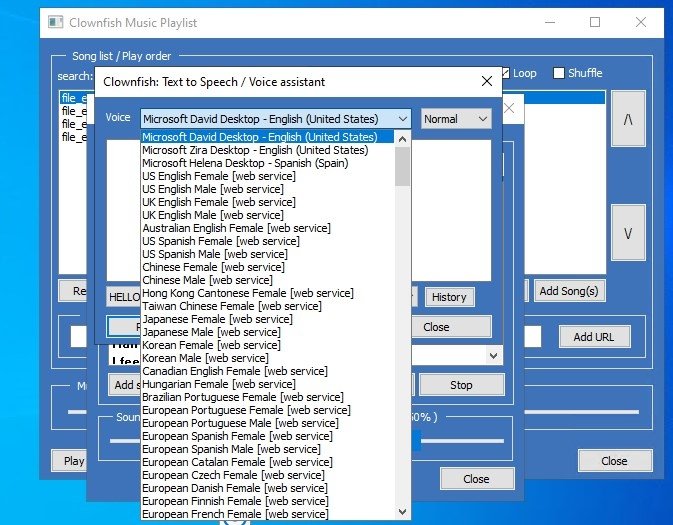Choose Hungarian Female voice
Screen dimensions: 673x525
point(267,384)
